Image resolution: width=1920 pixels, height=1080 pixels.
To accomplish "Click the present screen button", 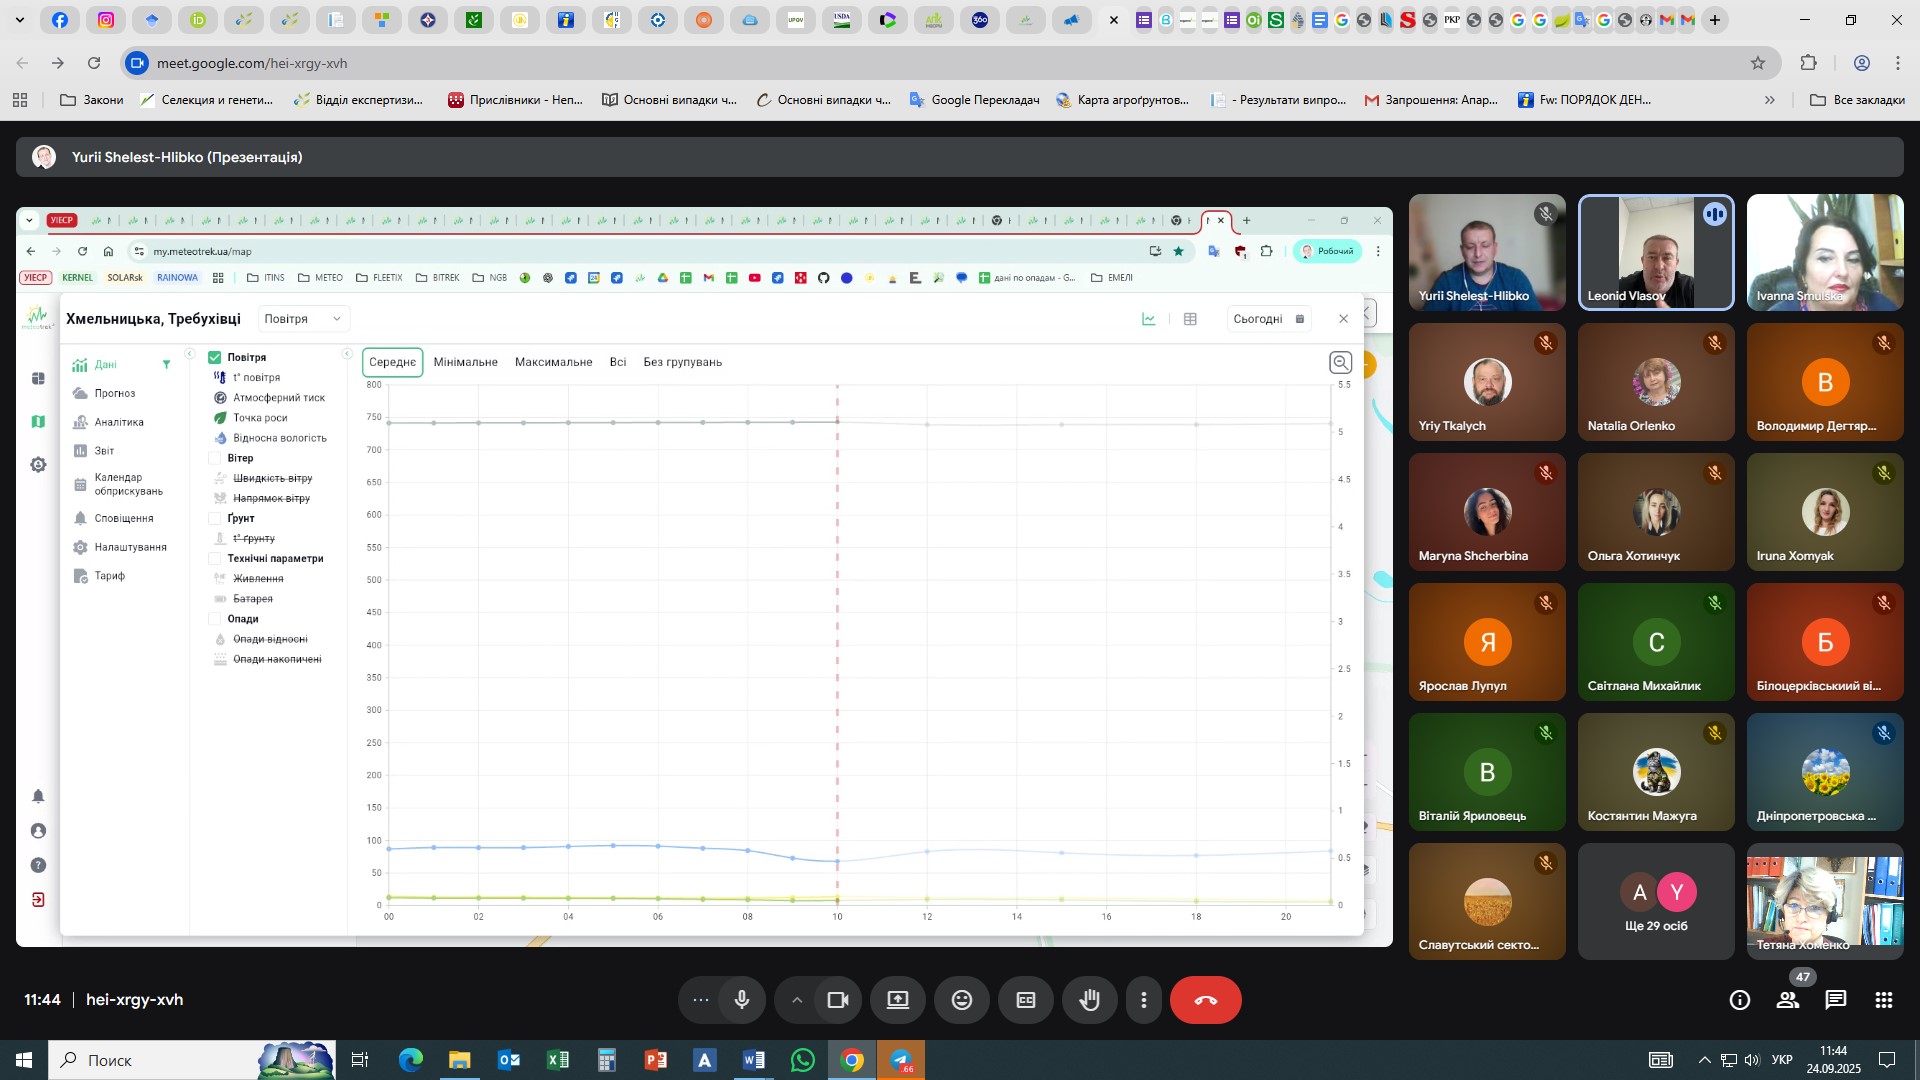I will [898, 1000].
